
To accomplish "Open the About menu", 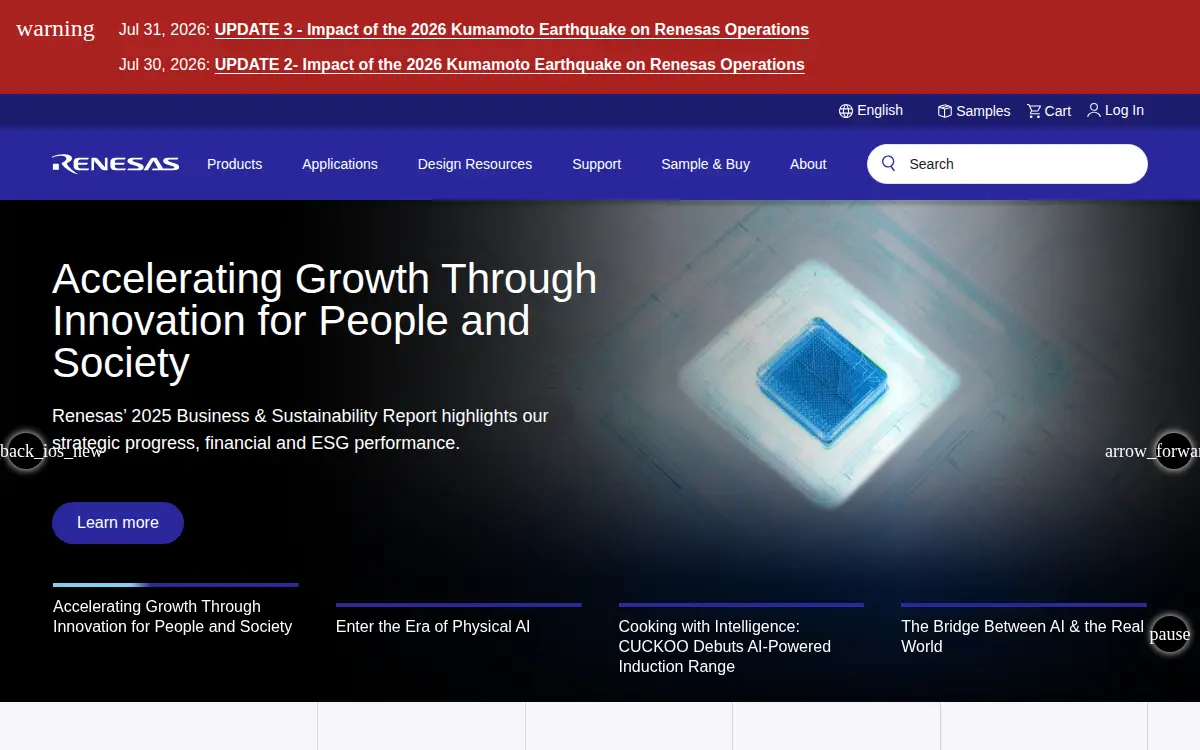I will 808,164.
